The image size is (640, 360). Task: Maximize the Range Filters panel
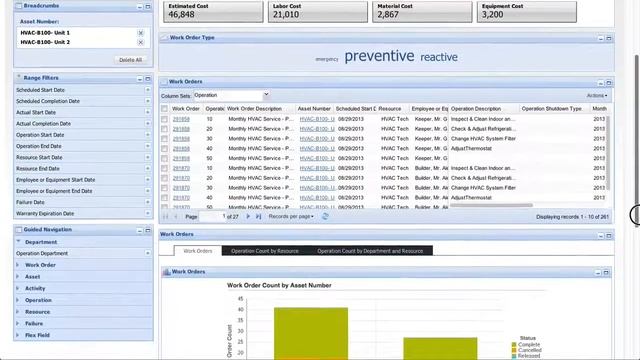(x=148, y=79)
